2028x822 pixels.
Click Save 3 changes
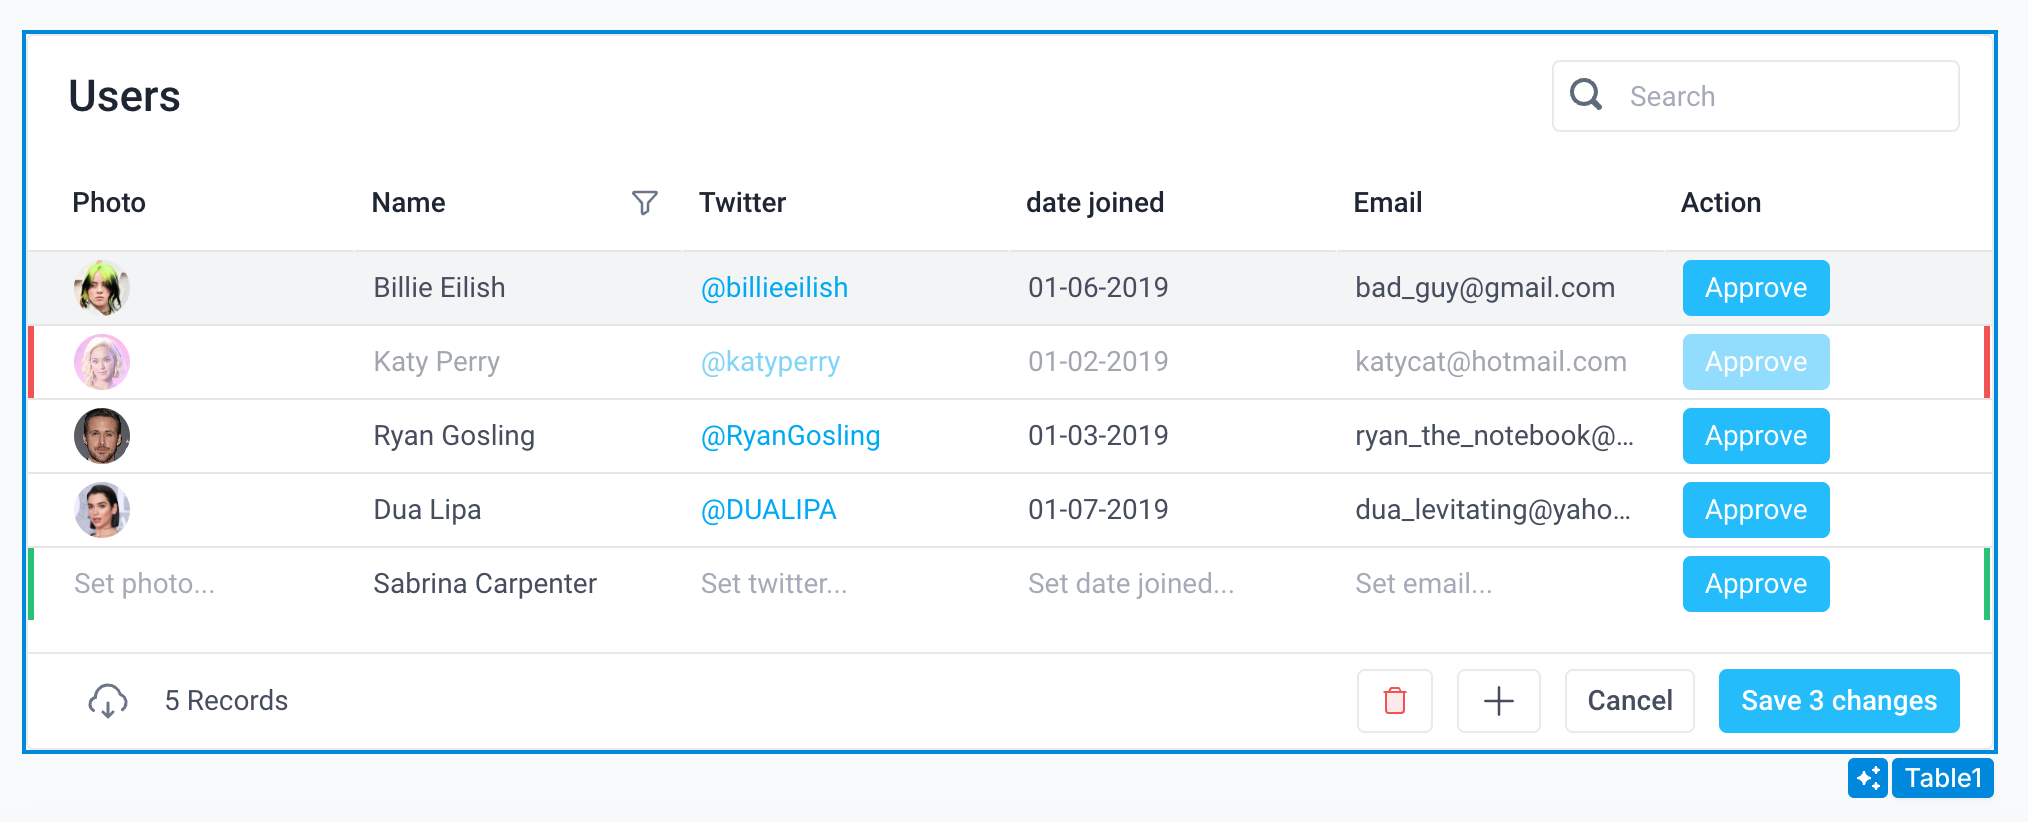tap(1838, 701)
